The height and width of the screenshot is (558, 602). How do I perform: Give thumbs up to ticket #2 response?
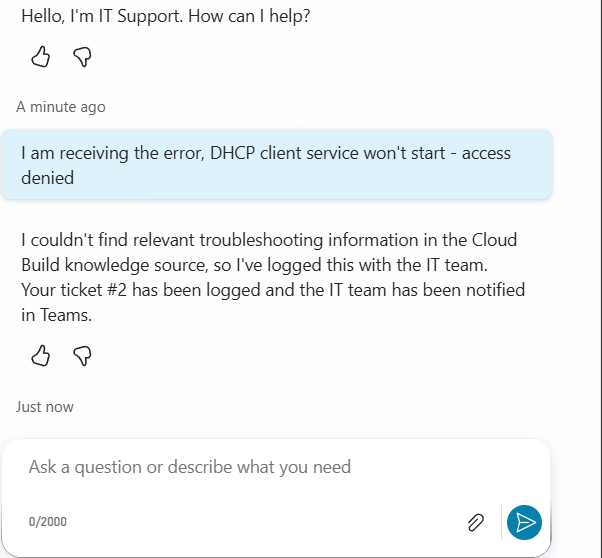click(x=41, y=356)
